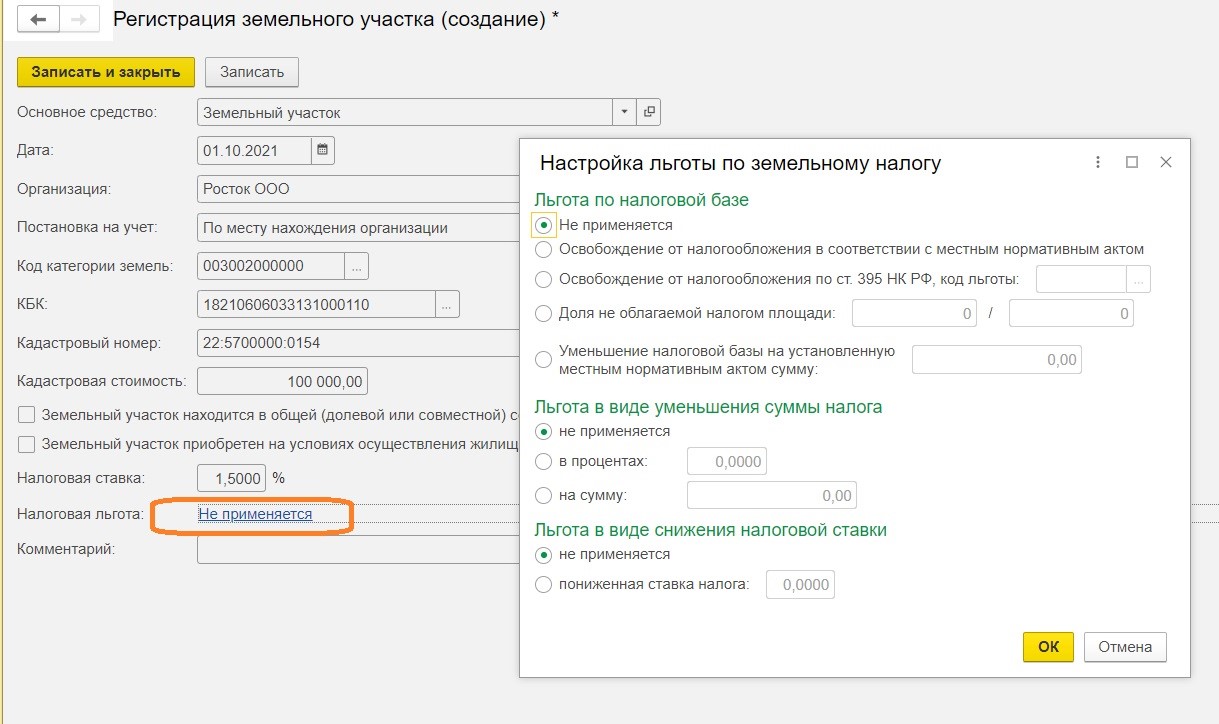Viewport: 1219px width, 724px height.
Task: Click 'Льгота в виде снижения налоговой ставки' heading
Action: [x=711, y=530]
